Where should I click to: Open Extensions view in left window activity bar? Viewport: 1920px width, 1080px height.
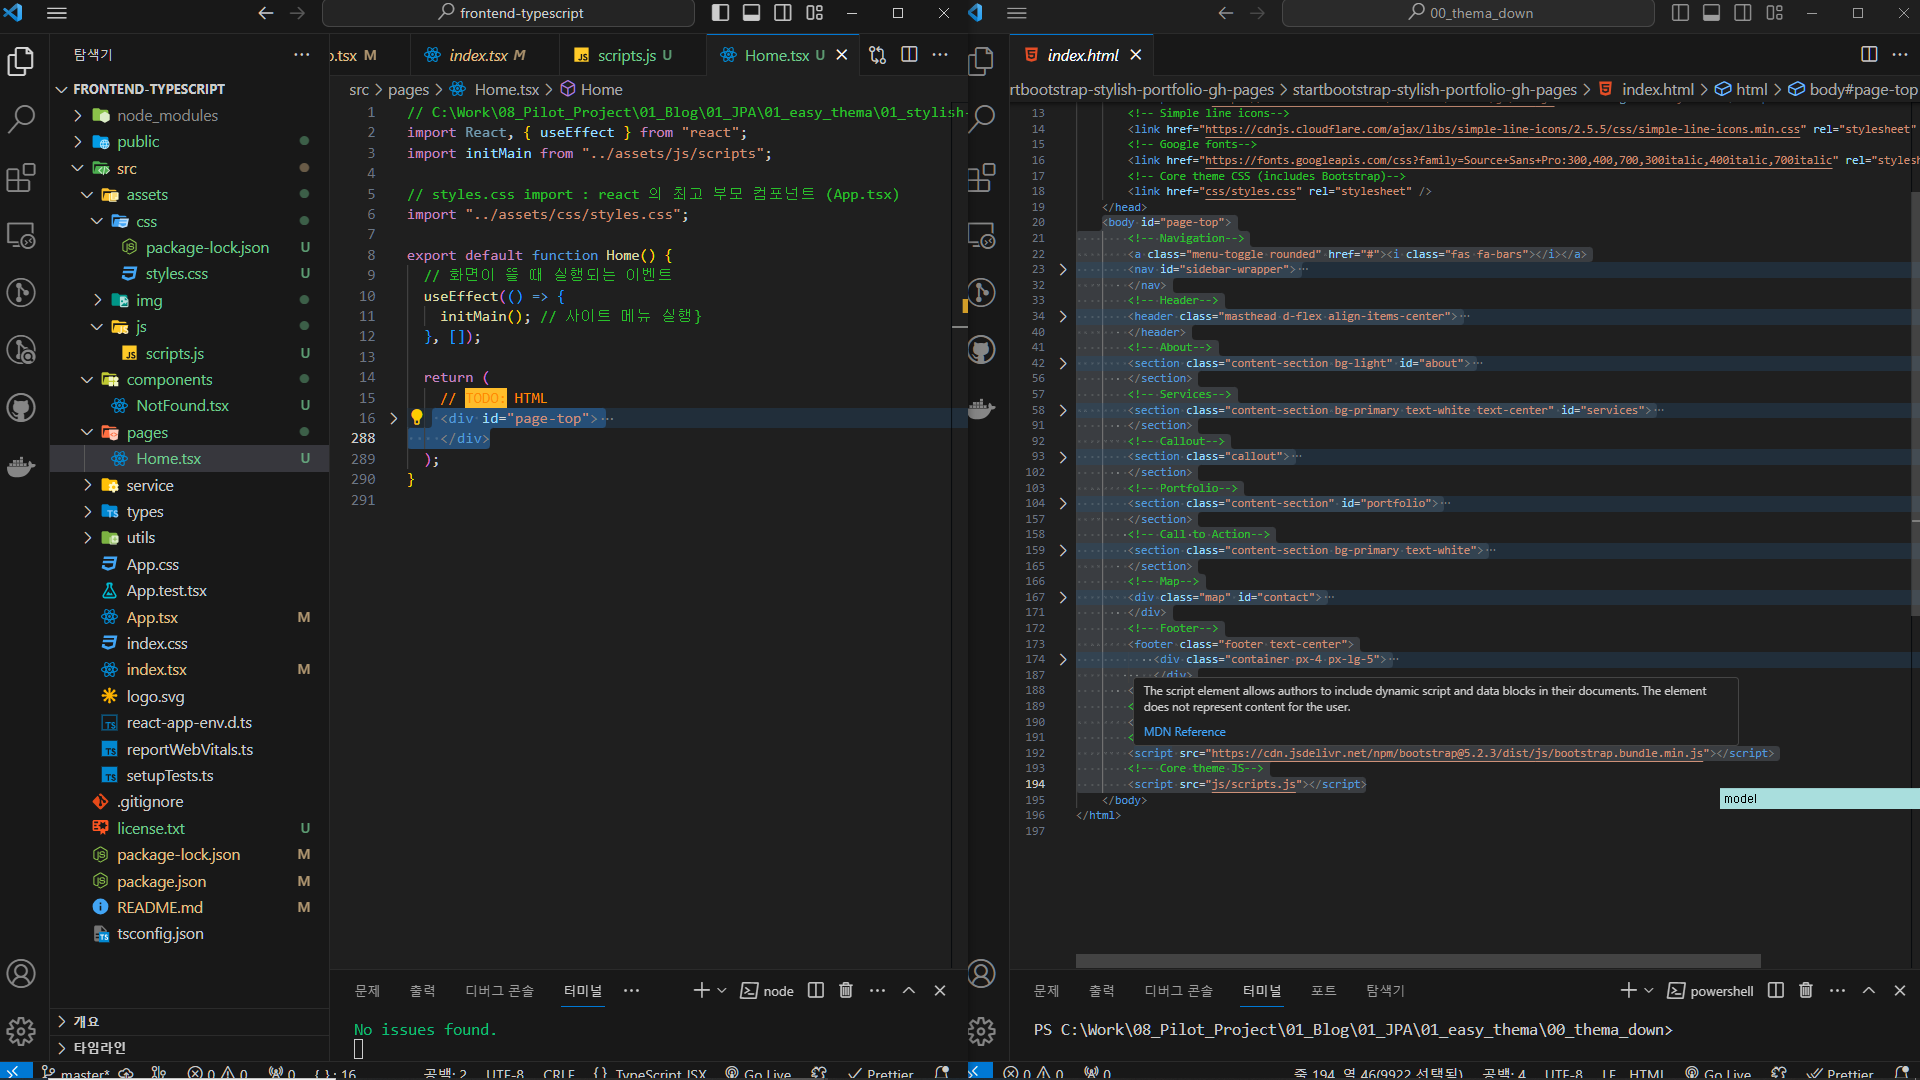[21, 177]
